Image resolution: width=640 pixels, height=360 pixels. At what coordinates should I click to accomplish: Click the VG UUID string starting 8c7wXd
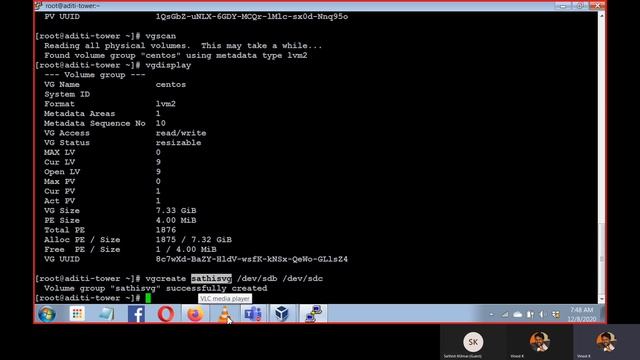coord(252,259)
